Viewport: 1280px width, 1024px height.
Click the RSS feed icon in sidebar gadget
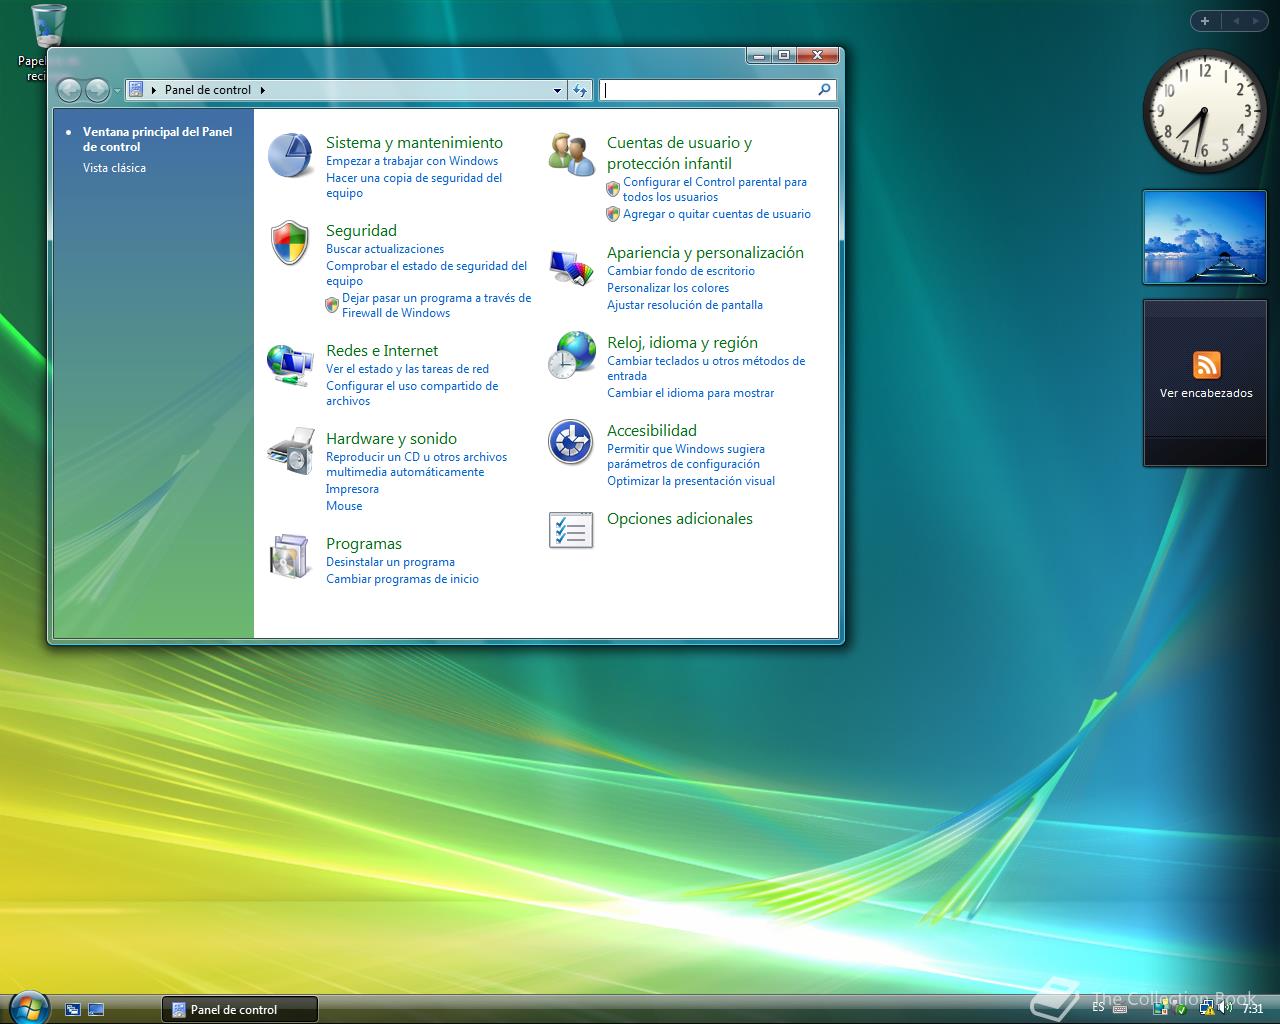click(x=1206, y=365)
